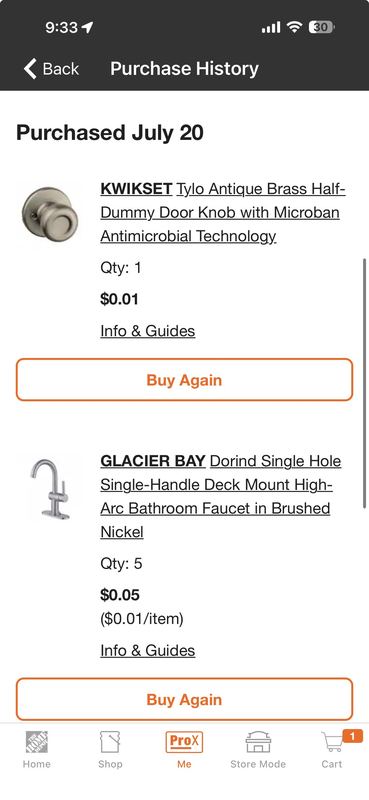The width and height of the screenshot is (369, 800).
Task: Open the GLACIER BAY brand link
Action: (x=153, y=461)
